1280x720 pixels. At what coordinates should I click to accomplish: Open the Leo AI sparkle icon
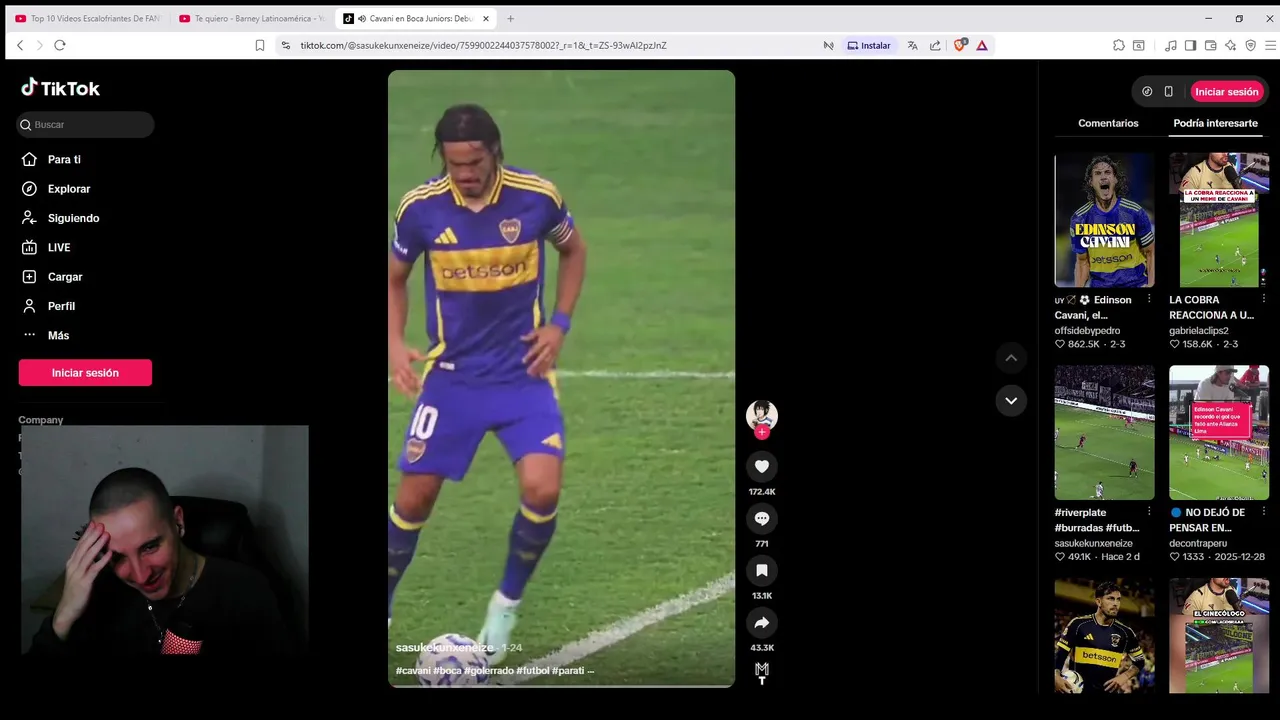coord(1230,45)
